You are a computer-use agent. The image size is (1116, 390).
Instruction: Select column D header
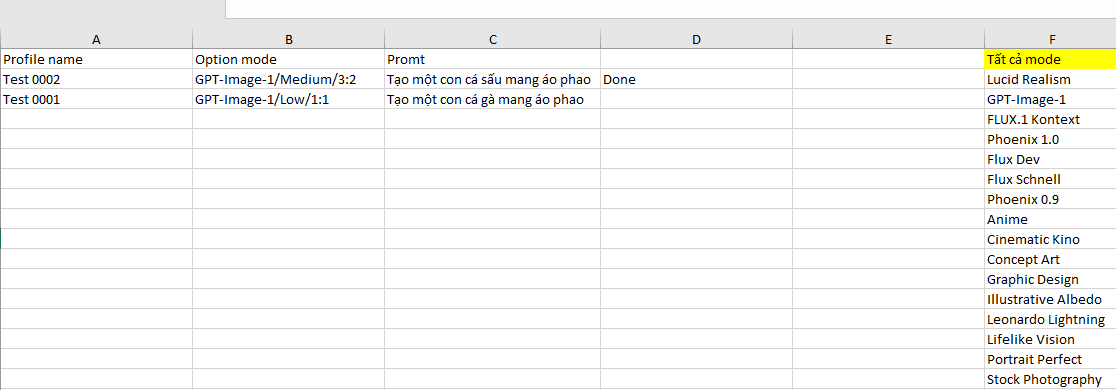(x=697, y=40)
